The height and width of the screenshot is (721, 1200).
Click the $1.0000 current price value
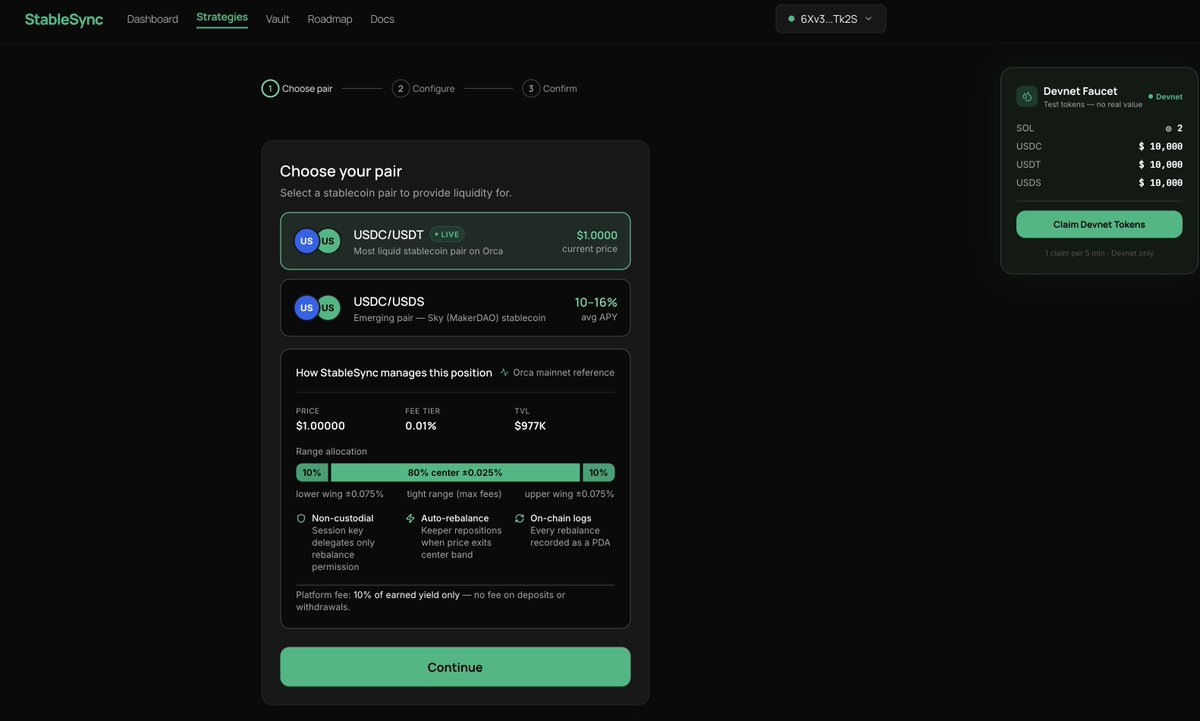[597, 235]
